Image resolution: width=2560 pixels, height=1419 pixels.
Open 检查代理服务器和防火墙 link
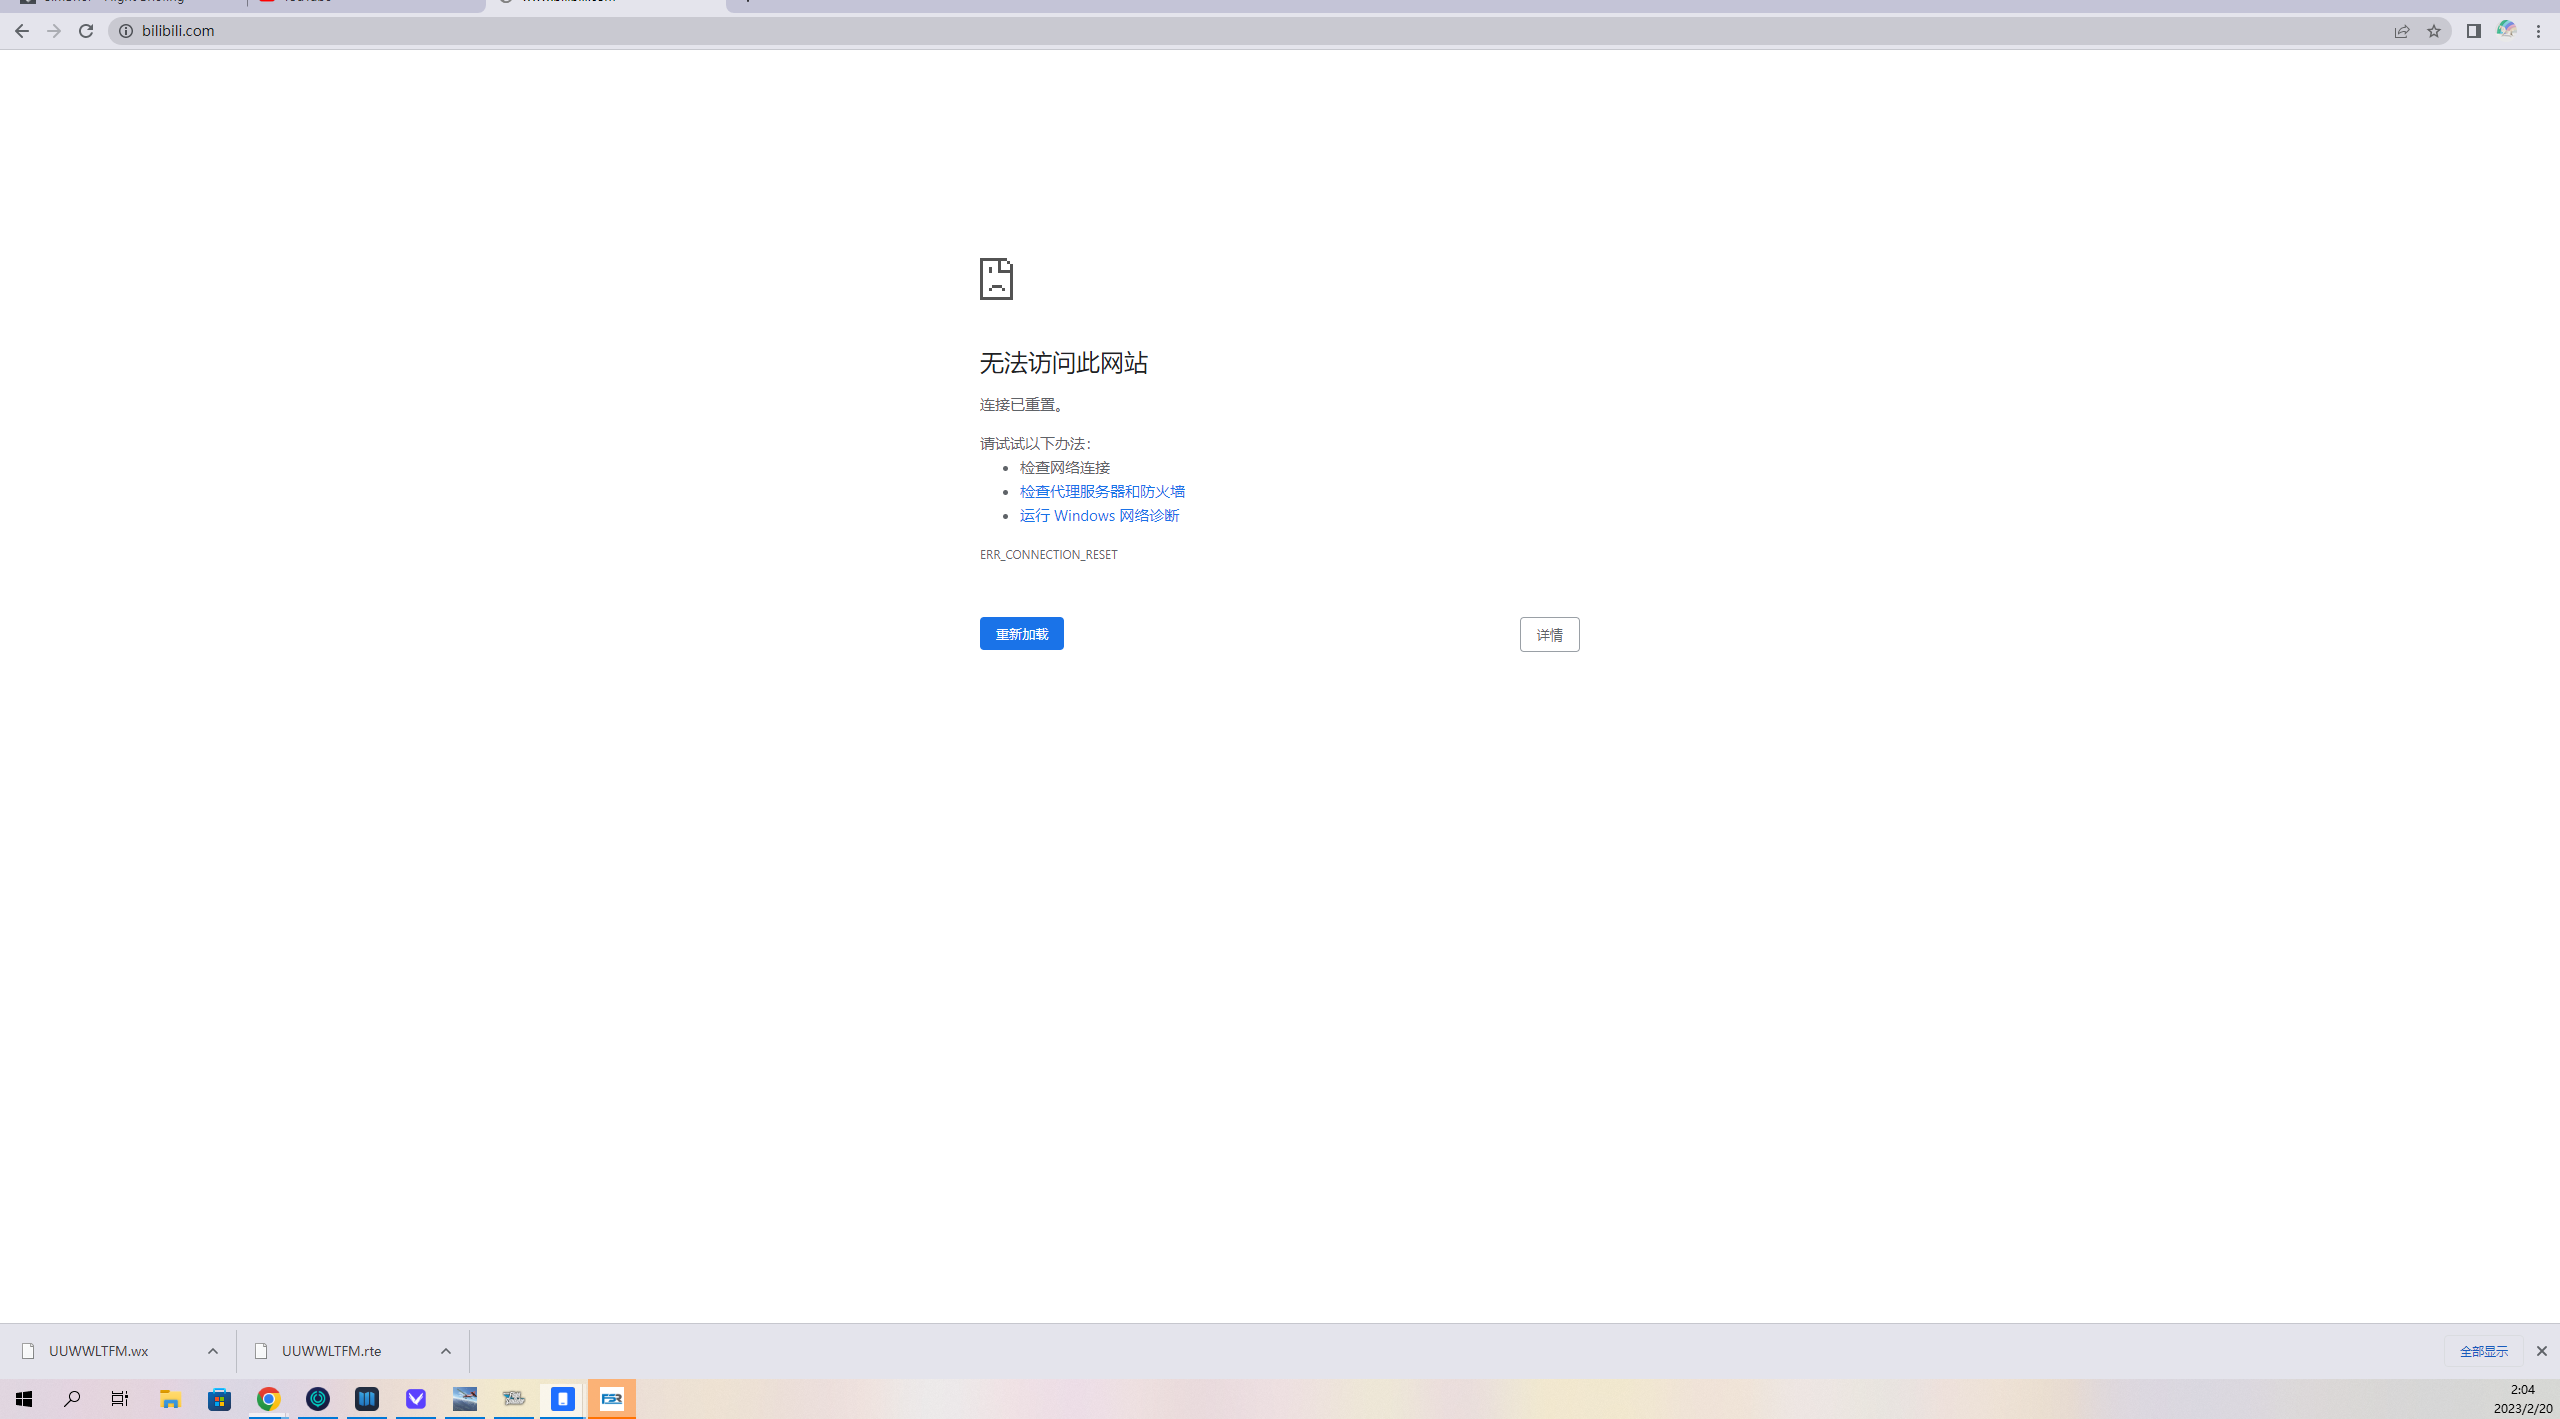tap(1102, 491)
